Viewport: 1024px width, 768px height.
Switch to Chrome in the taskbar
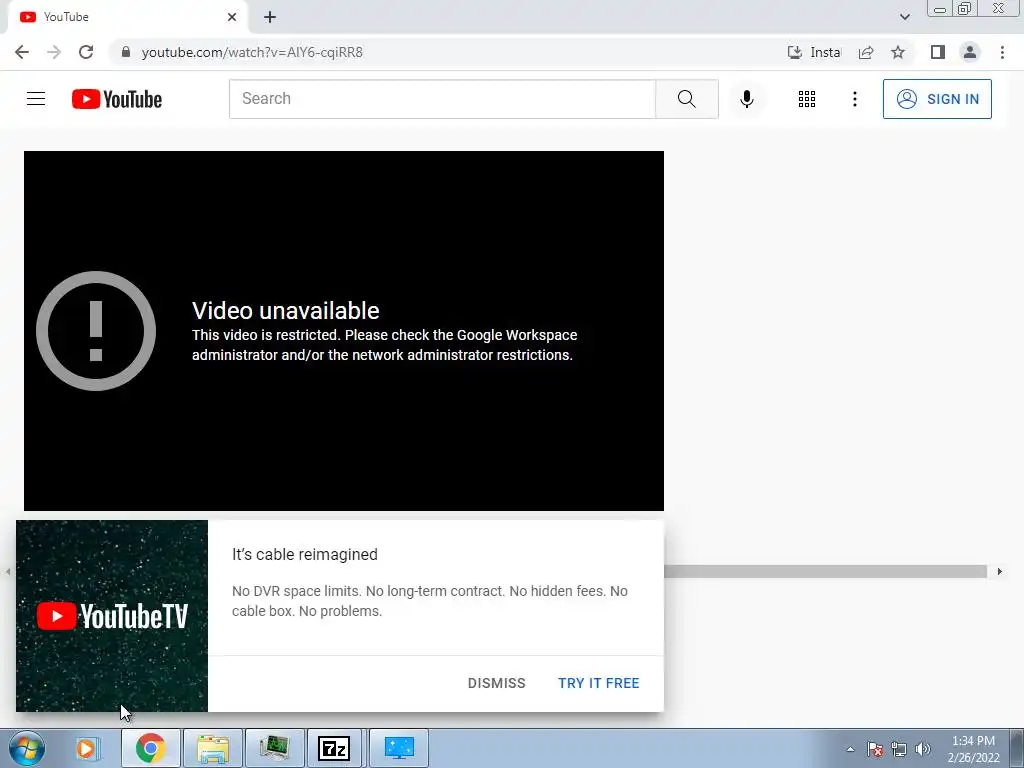pyautogui.click(x=150, y=748)
